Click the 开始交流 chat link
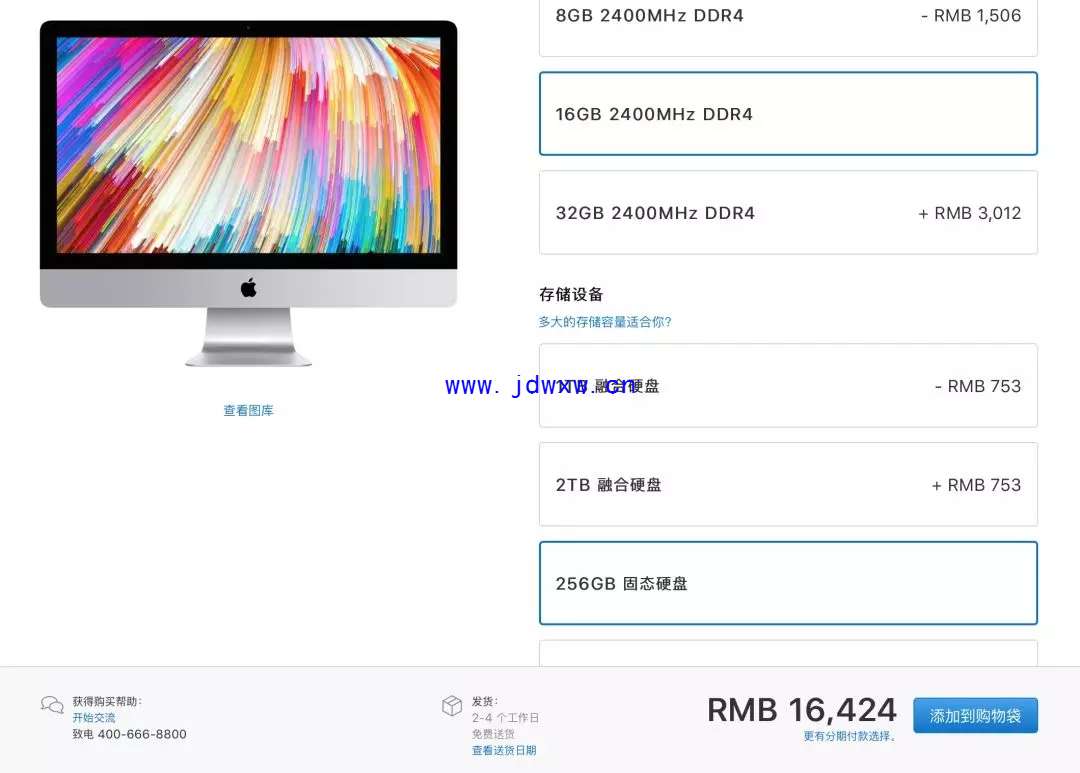The image size is (1080, 773). pos(94,718)
